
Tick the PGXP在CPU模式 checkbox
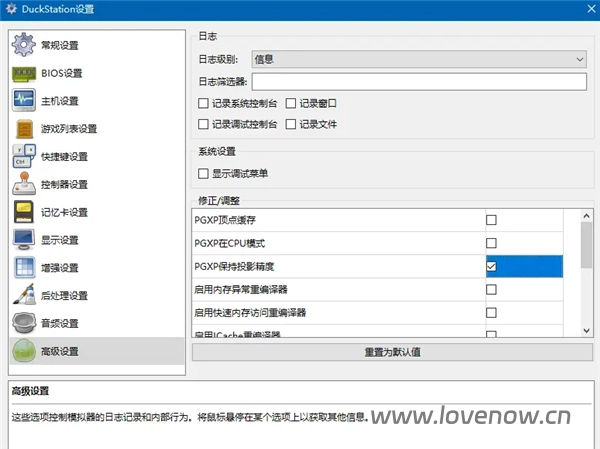491,243
